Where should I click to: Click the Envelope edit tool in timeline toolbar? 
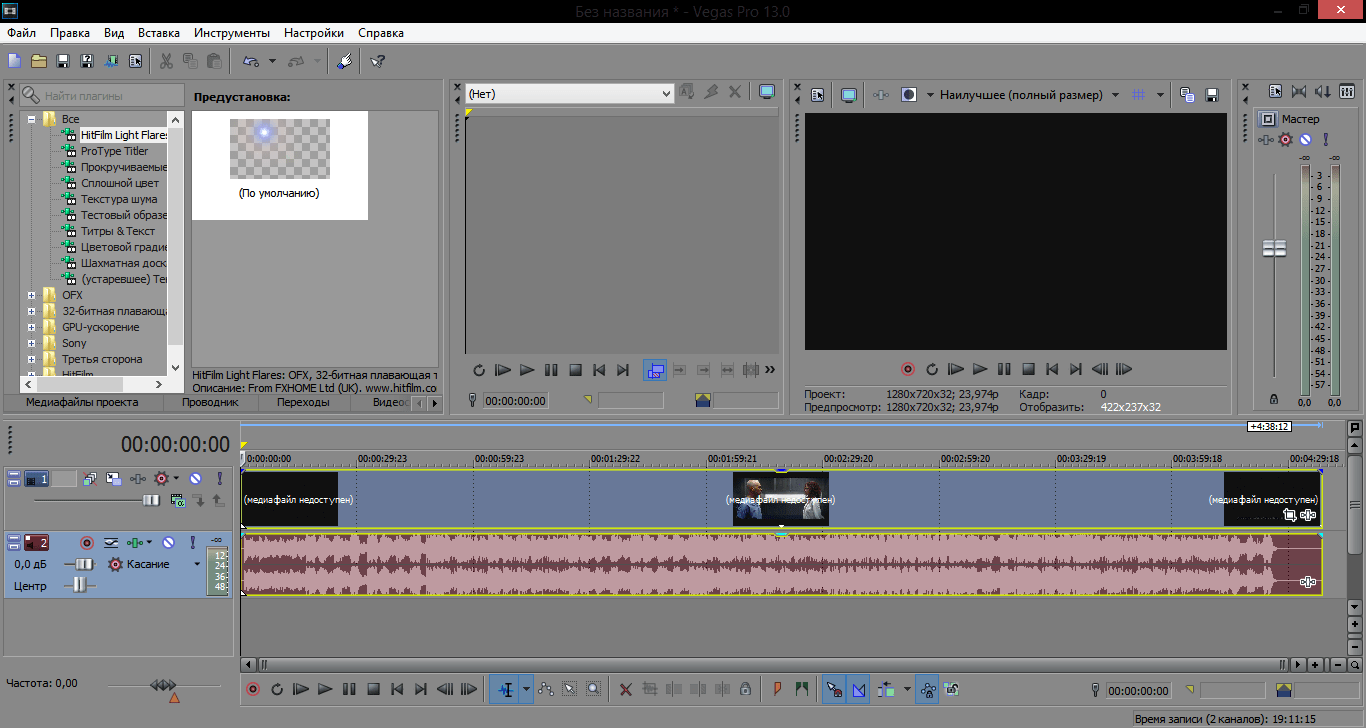click(546, 689)
